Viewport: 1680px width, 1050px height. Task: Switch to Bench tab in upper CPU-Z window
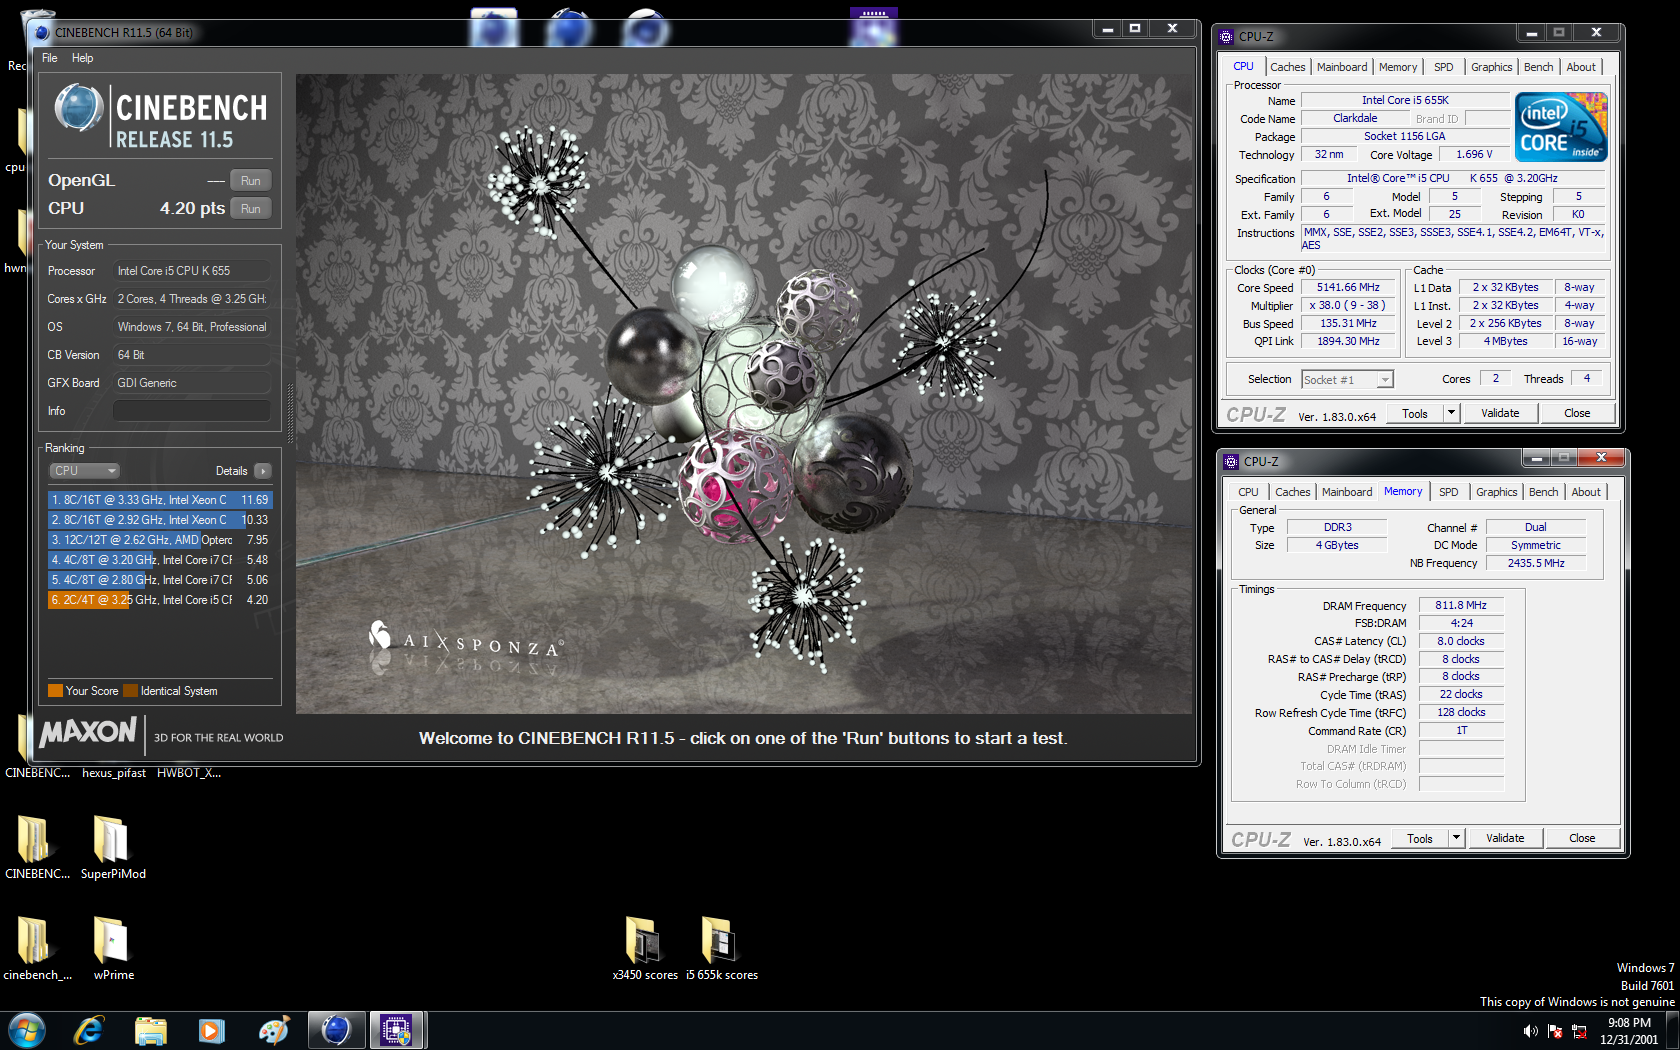1539,67
